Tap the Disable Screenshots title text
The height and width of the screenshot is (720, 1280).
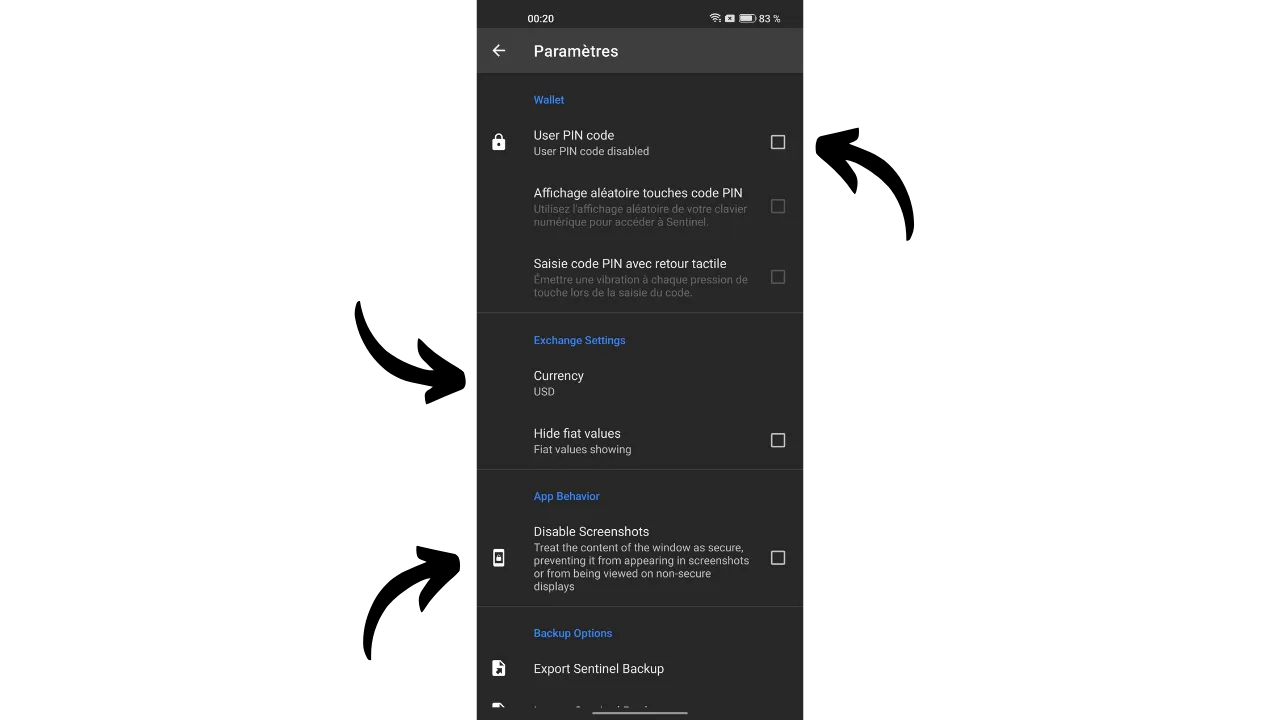point(591,532)
